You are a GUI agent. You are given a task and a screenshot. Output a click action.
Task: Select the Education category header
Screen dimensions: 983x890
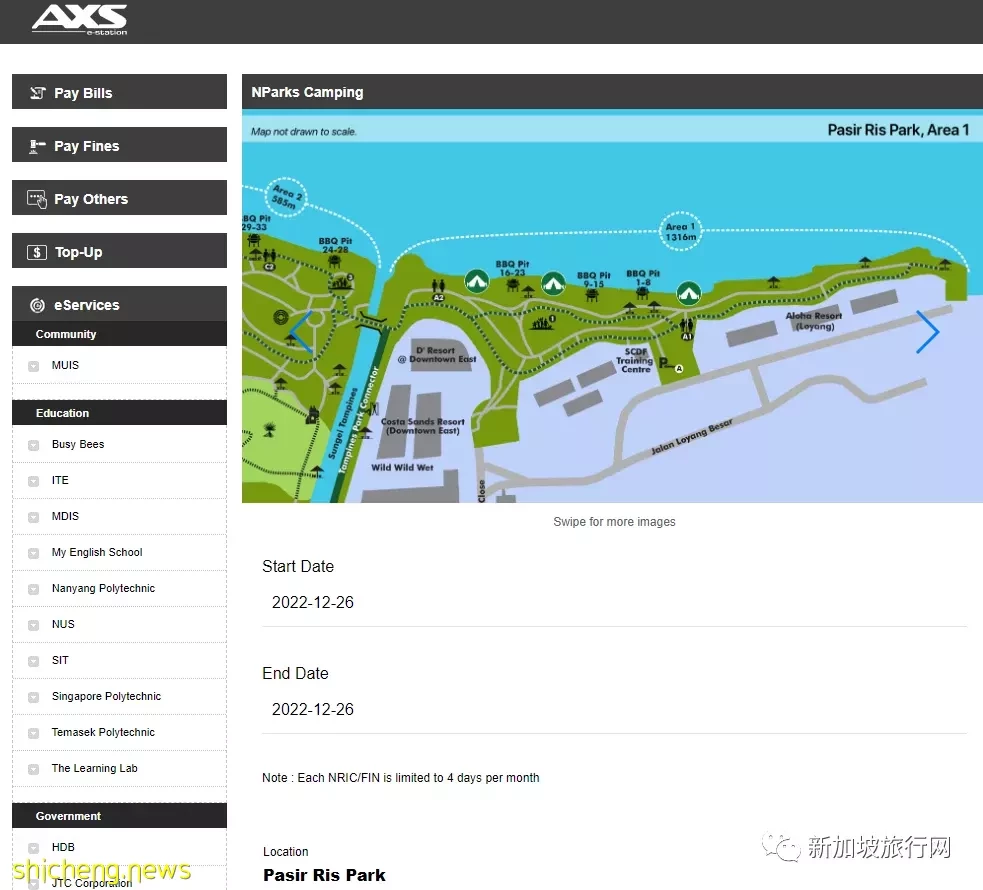point(119,413)
